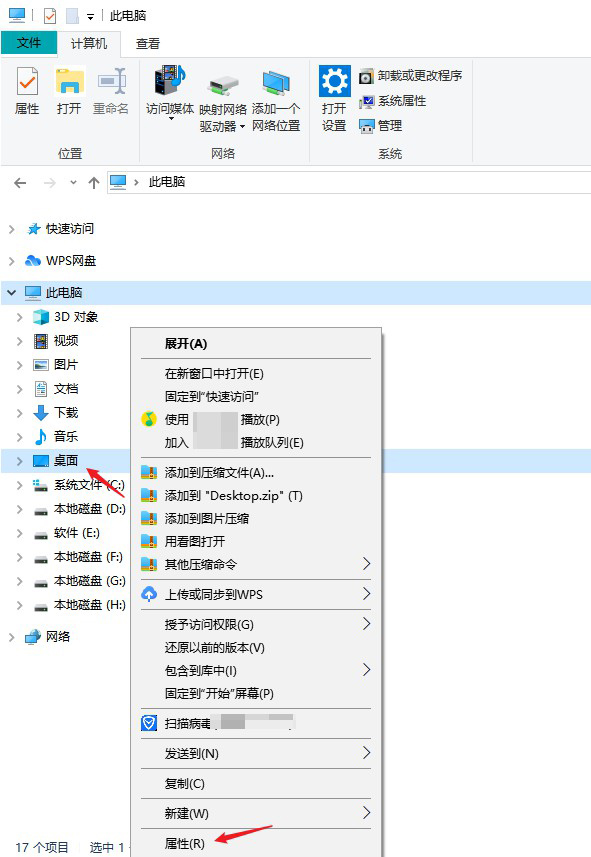The height and width of the screenshot is (857, 591).
Task: Select Quick access (快速访问) in tree
Action: point(61,229)
